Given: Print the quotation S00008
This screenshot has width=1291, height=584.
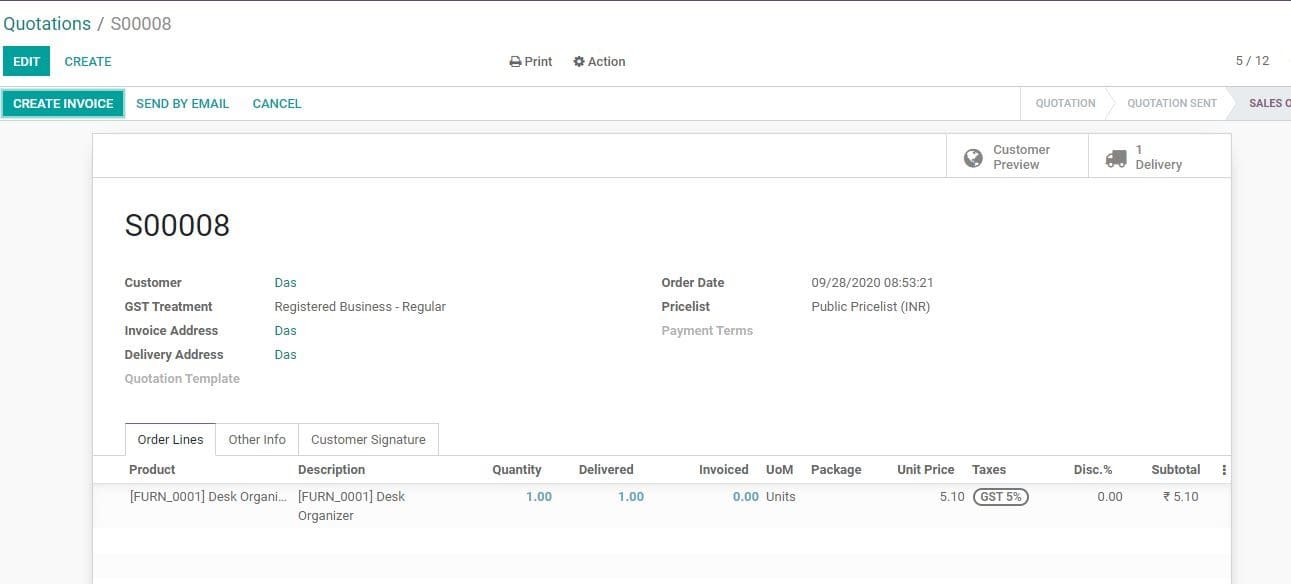Looking at the screenshot, I should (530, 61).
